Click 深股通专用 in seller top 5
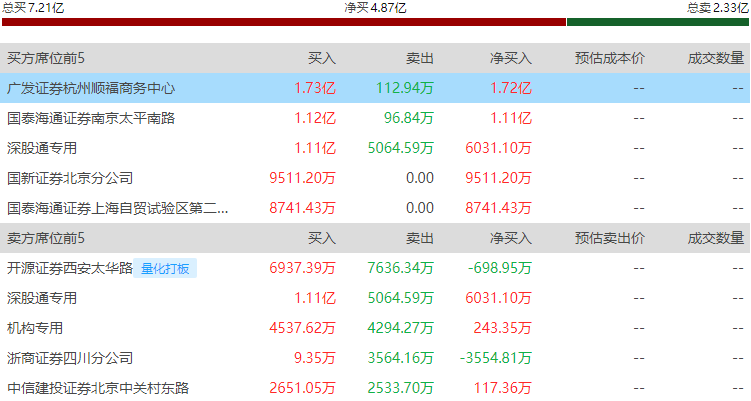The image size is (751, 401). (x=42, y=298)
